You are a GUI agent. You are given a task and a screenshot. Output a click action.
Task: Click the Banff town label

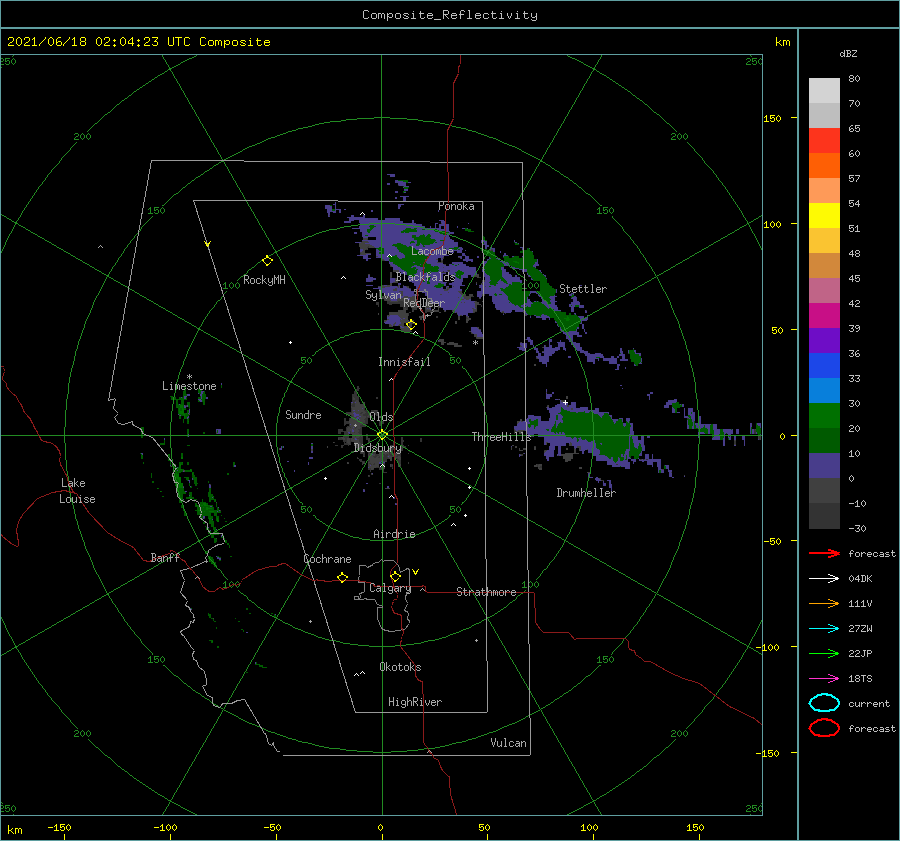[165, 557]
